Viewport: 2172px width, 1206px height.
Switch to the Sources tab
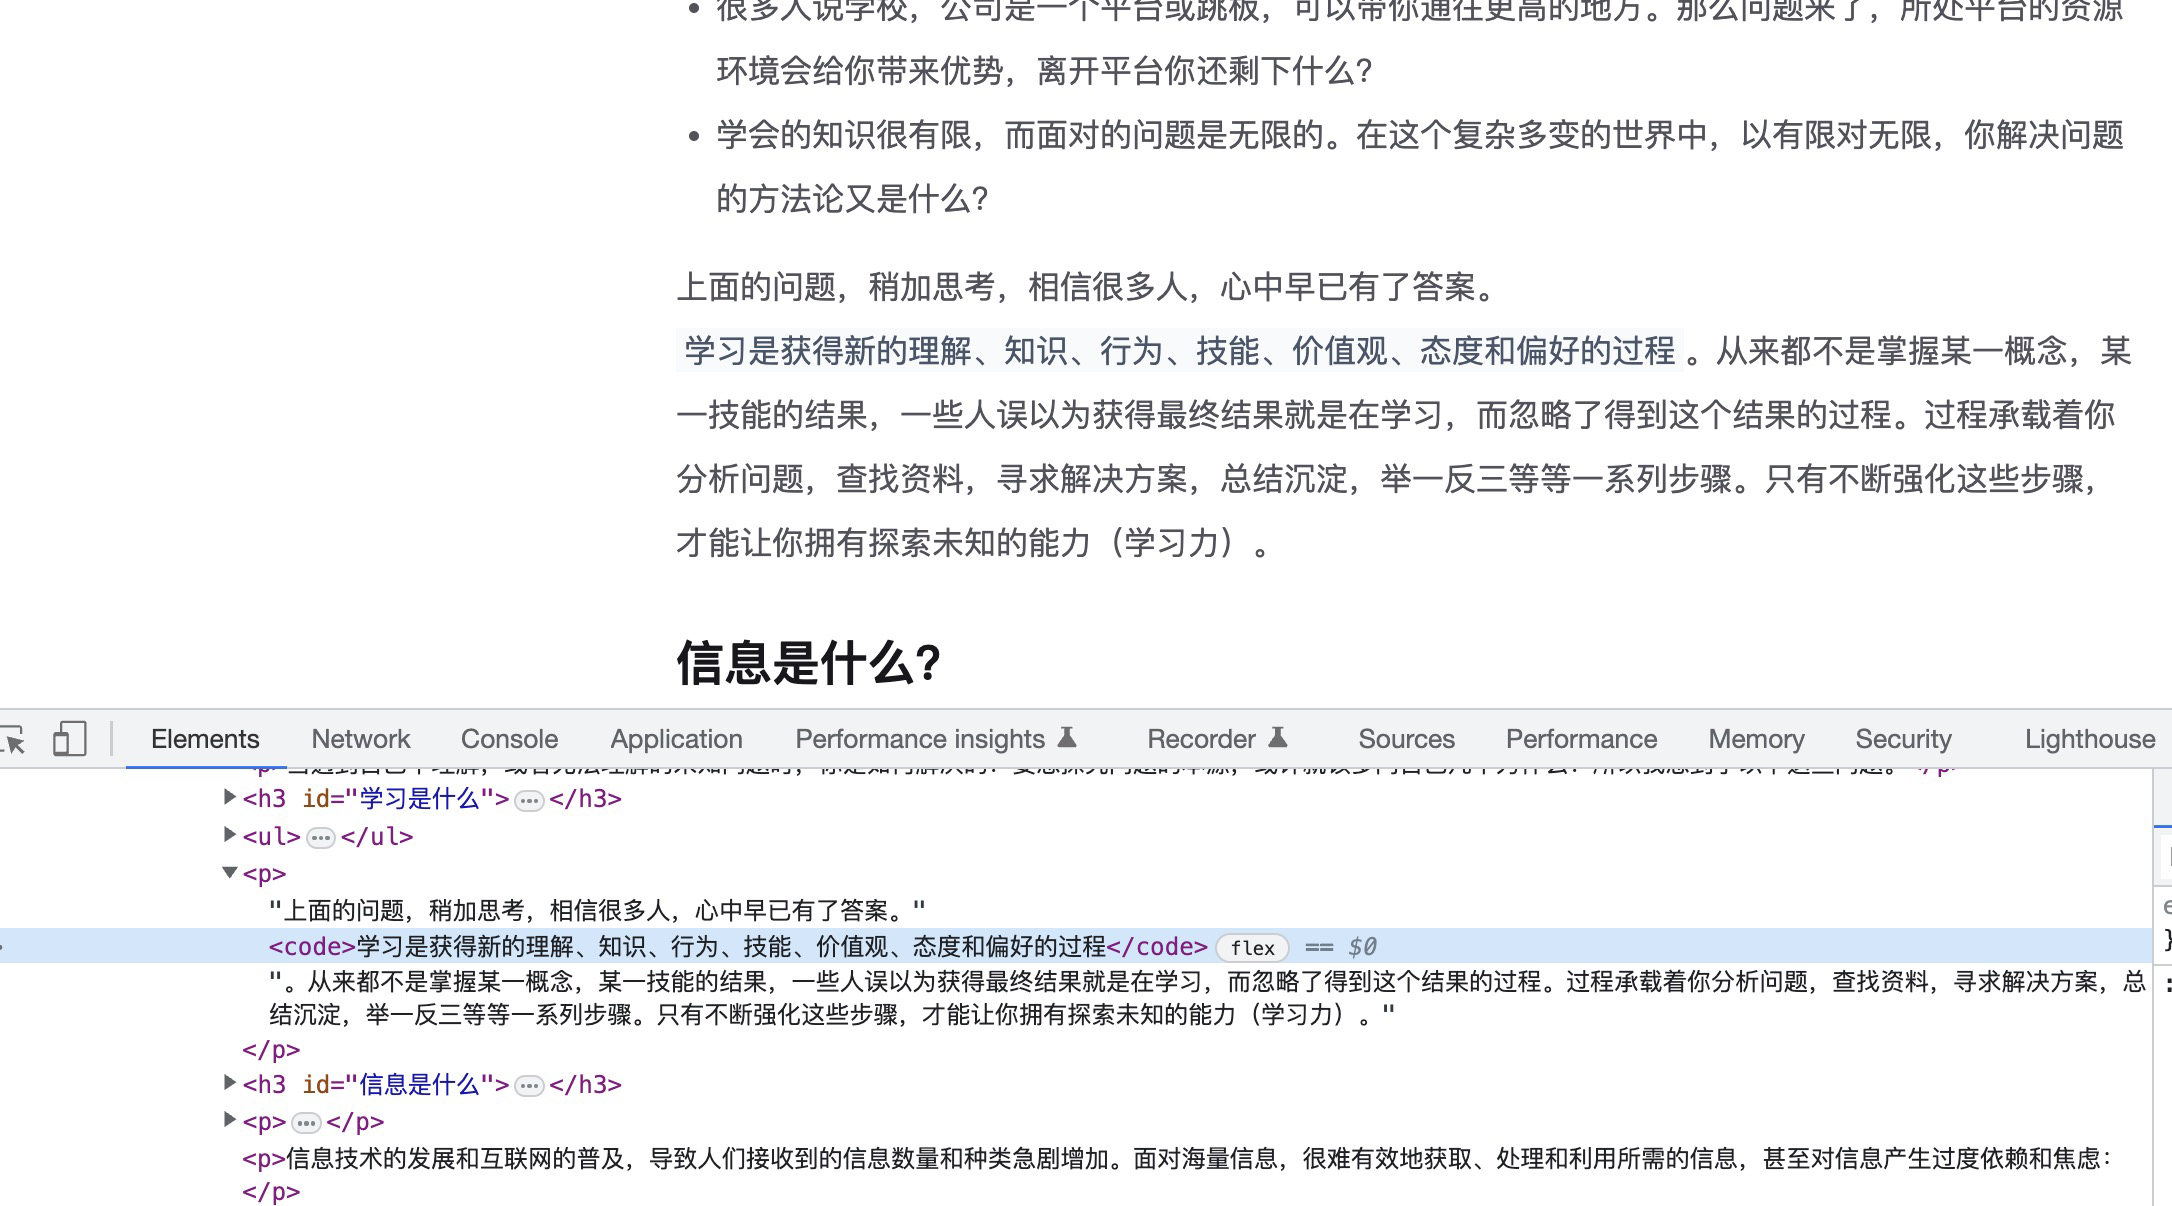pyautogui.click(x=1406, y=738)
